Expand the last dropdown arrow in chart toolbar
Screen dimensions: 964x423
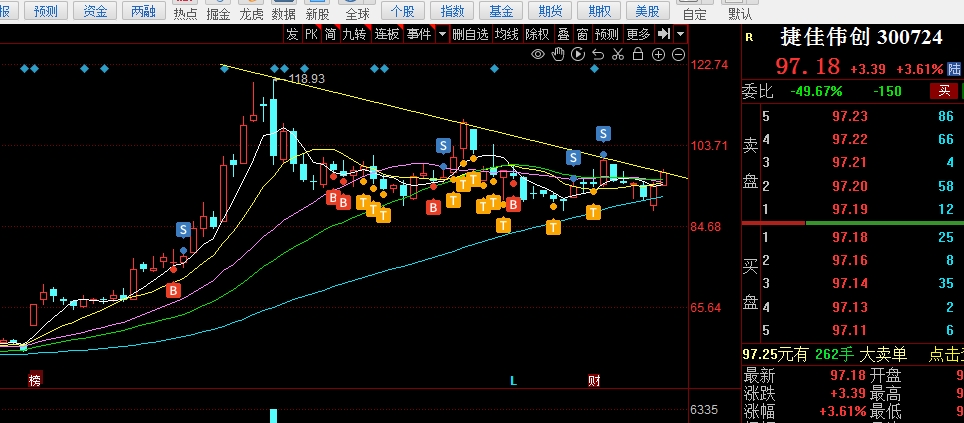point(681,34)
